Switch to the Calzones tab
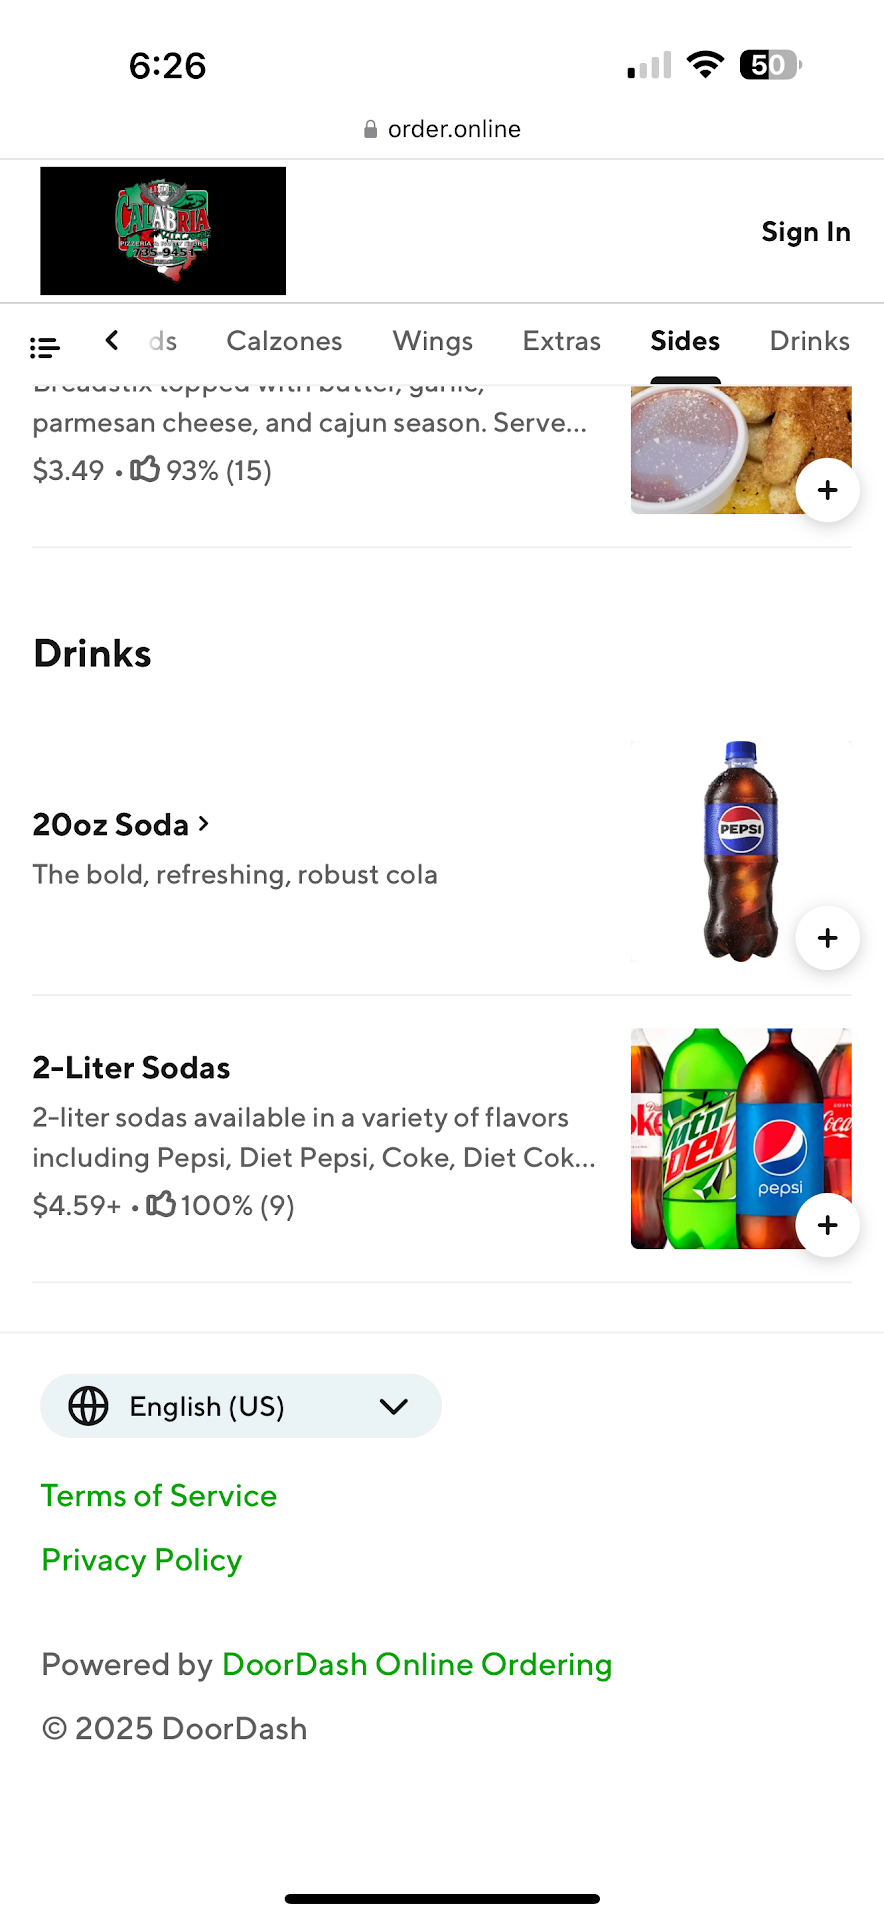The height and width of the screenshot is (1920, 884). [284, 341]
